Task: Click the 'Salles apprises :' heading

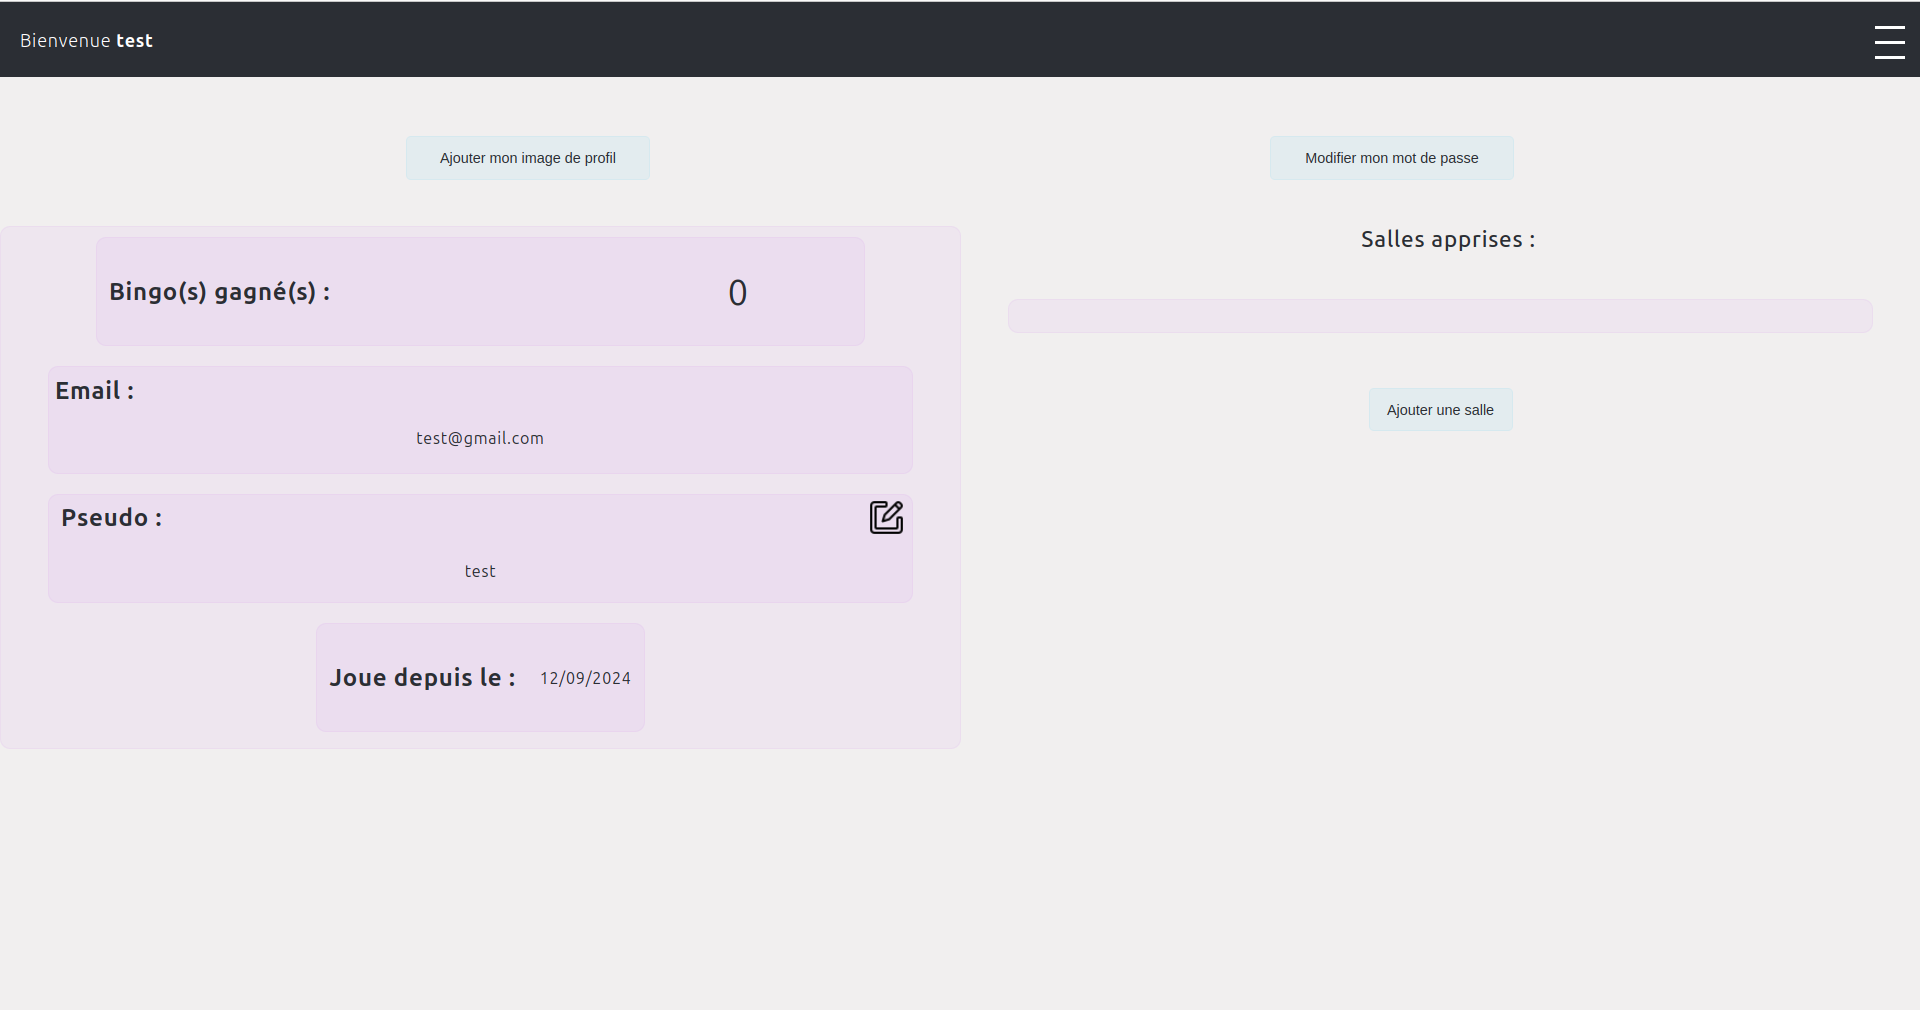Action: point(1447,239)
